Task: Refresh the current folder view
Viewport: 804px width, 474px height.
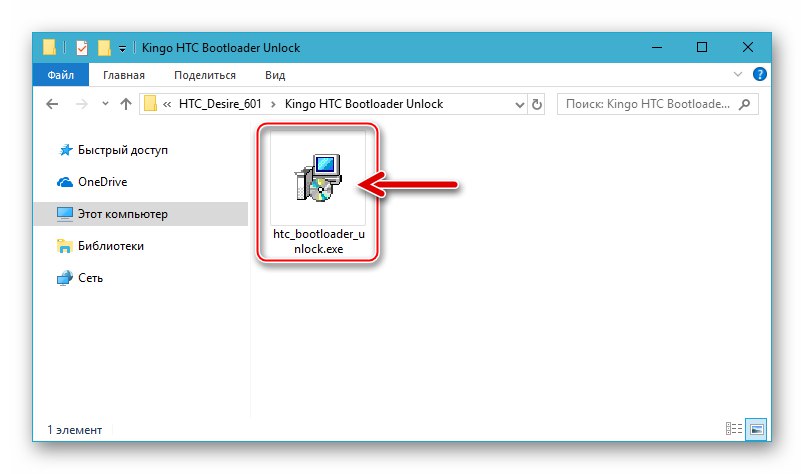Action: tap(536, 105)
